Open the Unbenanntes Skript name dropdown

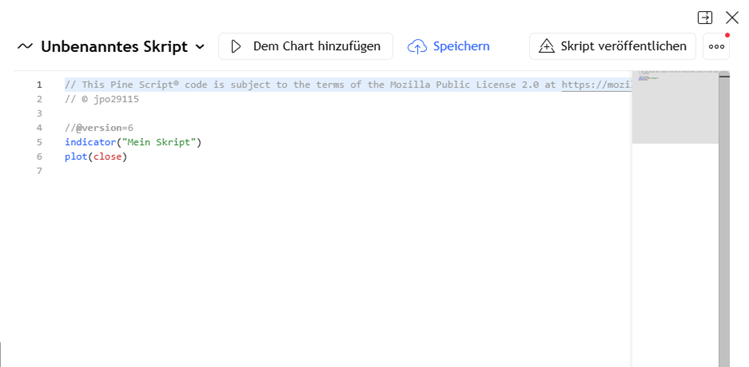201,47
